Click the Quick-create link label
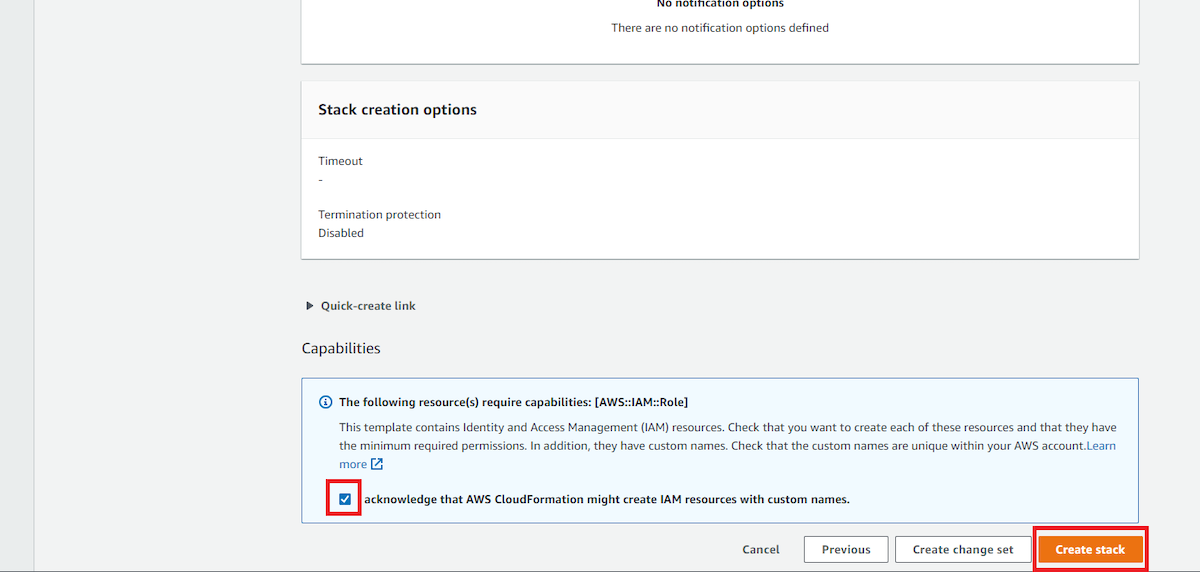Screen dimensions: 1200x572 [368, 306]
